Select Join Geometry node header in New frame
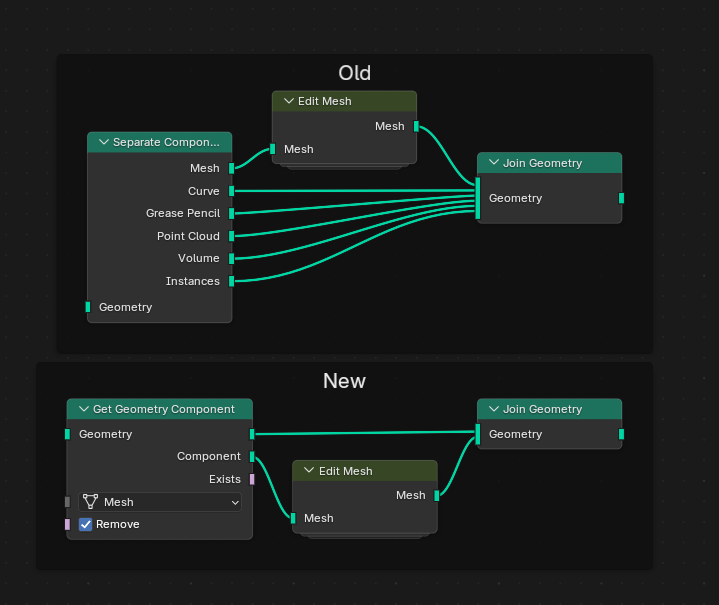The height and width of the screenshot is (605, 719). [x=549, y=409]
